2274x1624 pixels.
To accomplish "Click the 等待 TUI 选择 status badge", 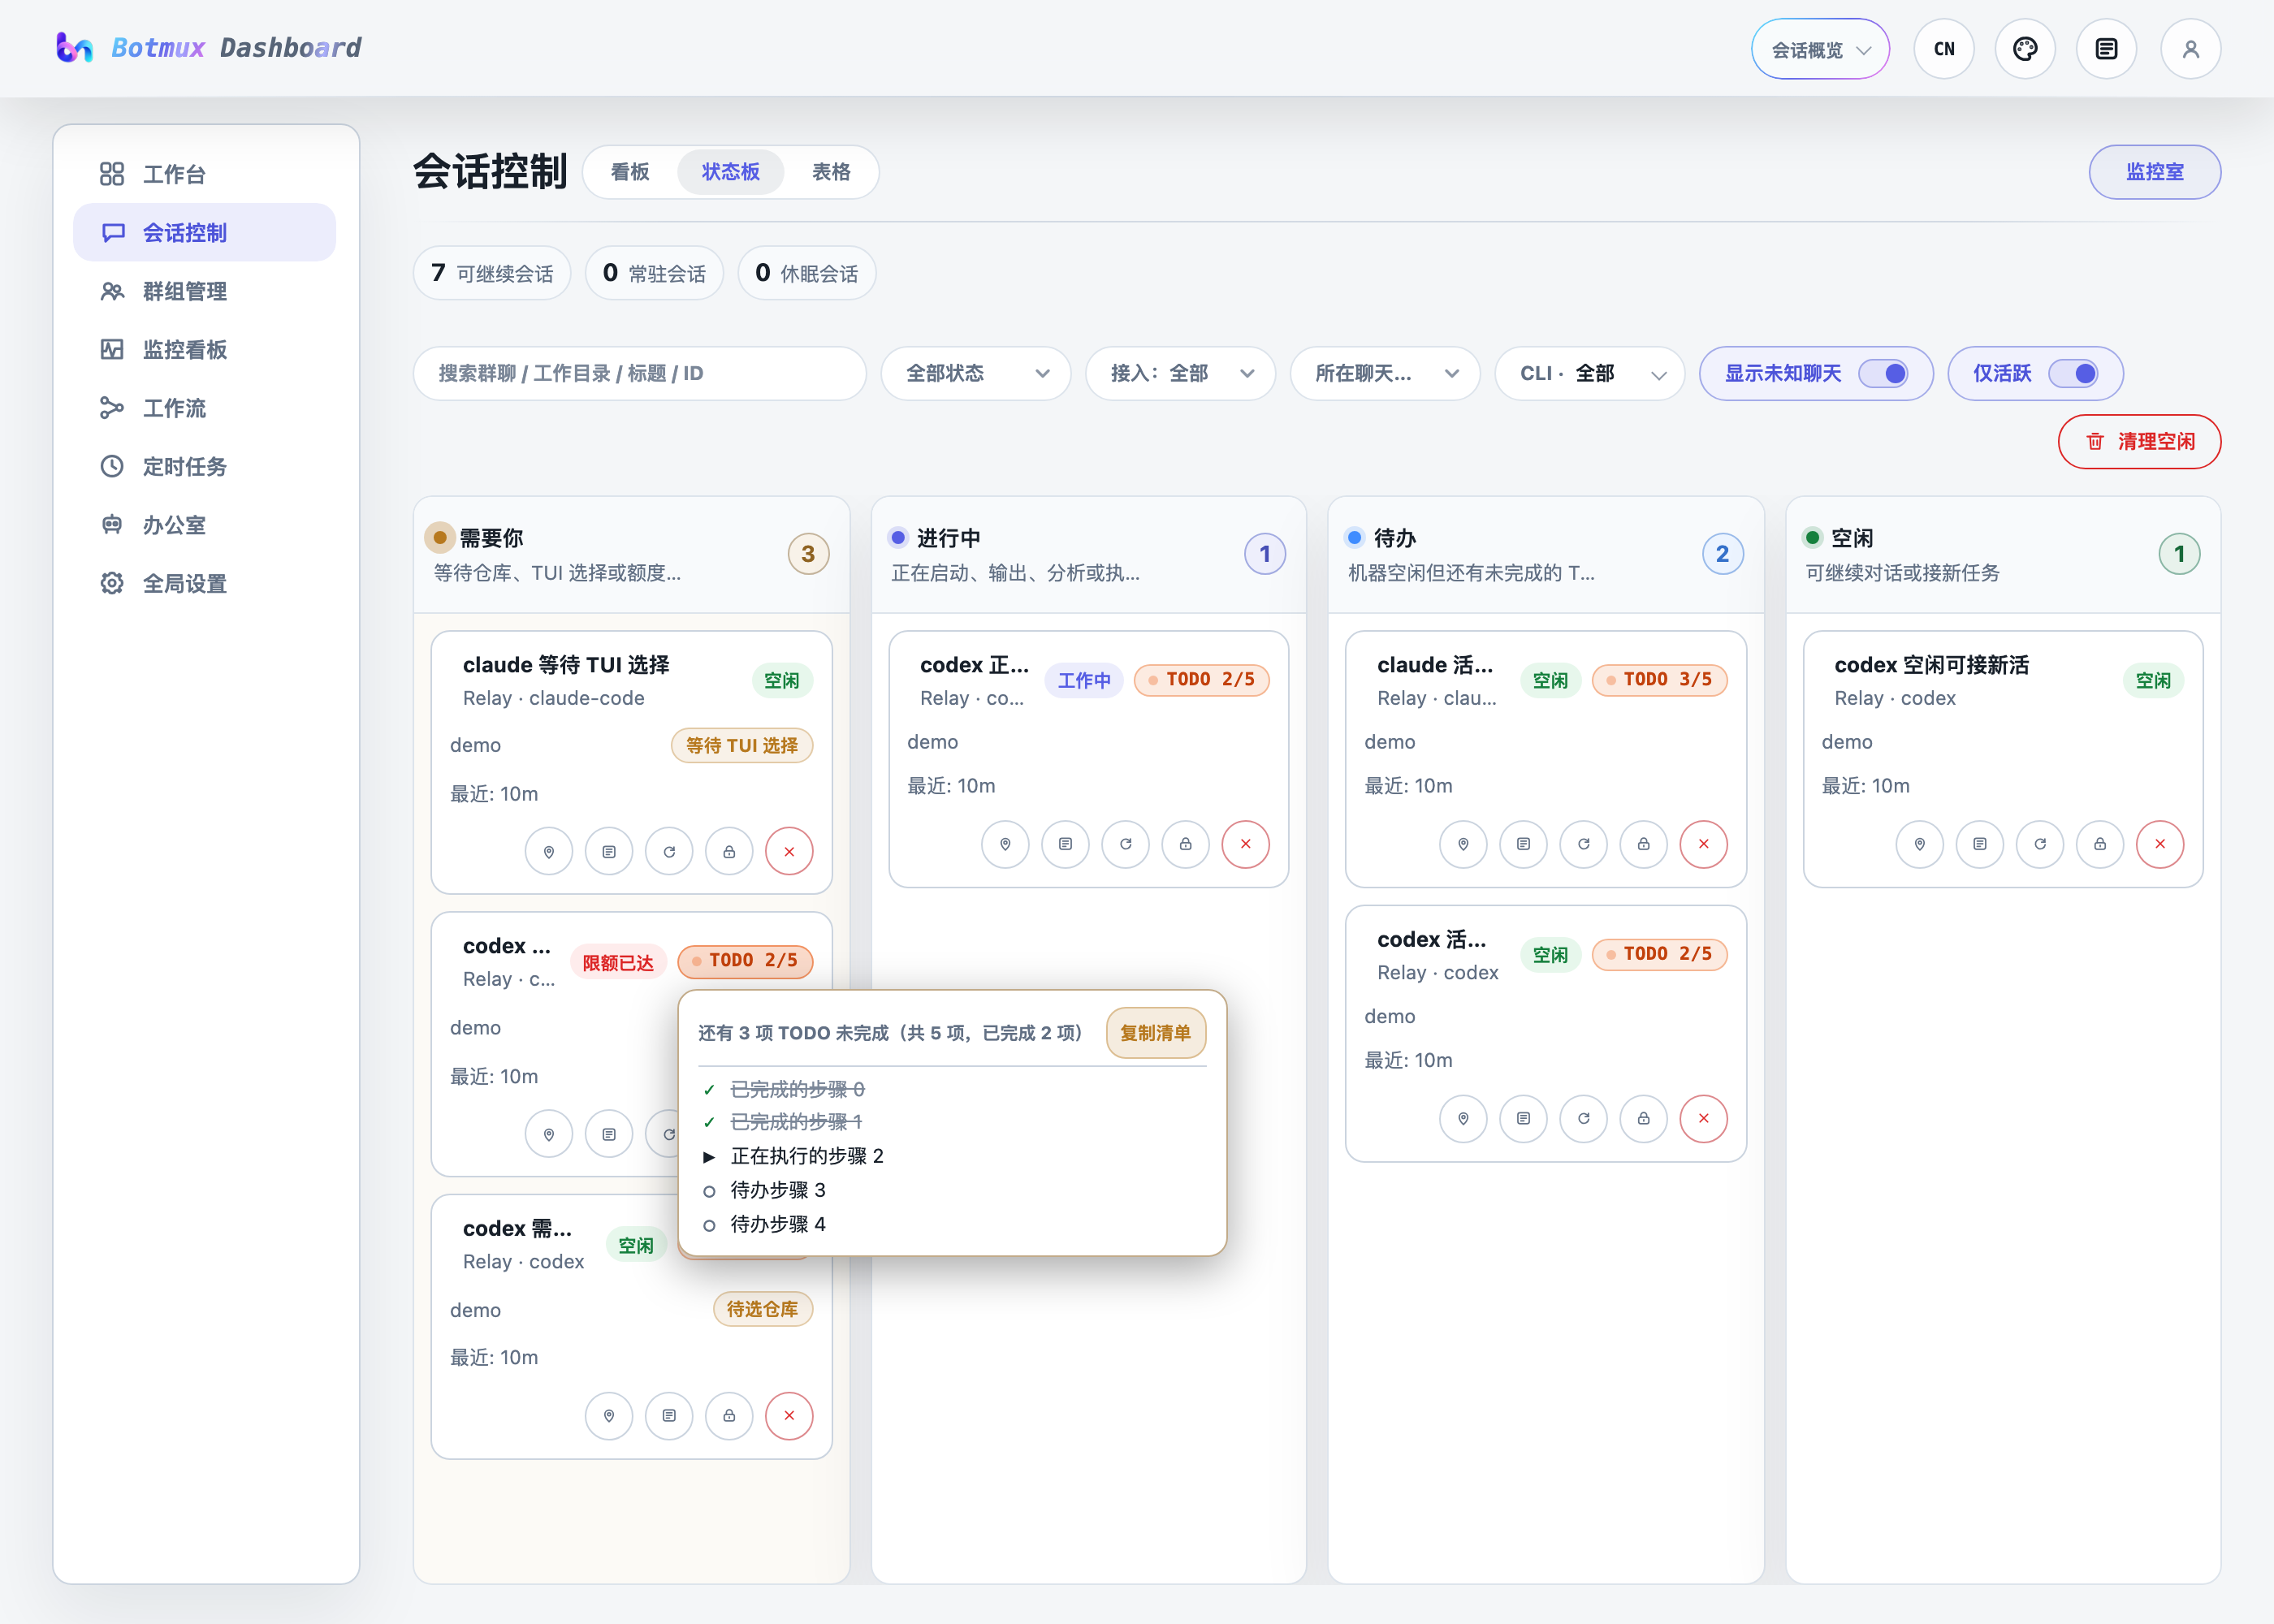I will (742, 745).
